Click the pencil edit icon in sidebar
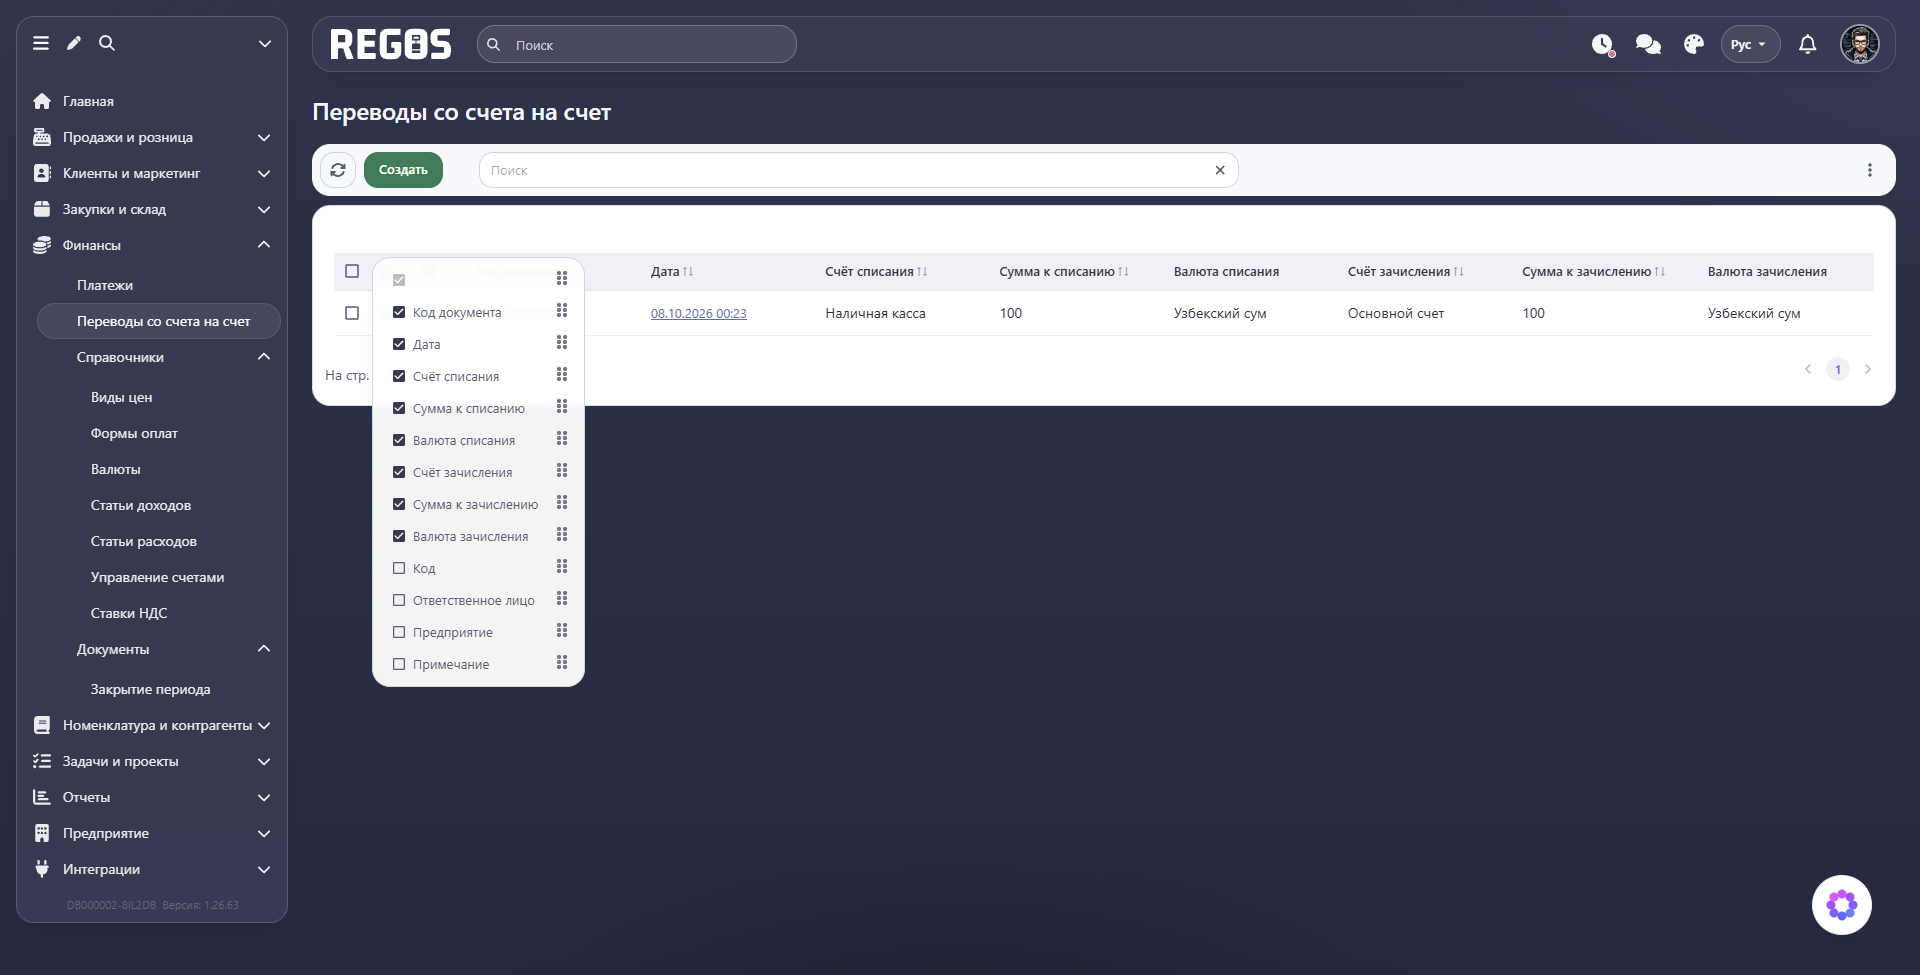 point(74,43)
